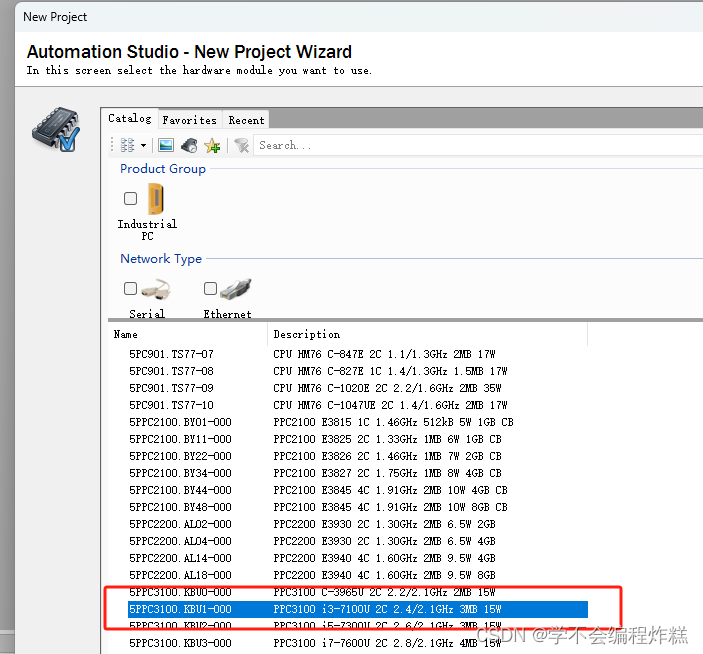Select module 5PPC3100.KBU3-000
Viewport: 703px width, 654px height.
pyautogui.click(x=180, y=644)
